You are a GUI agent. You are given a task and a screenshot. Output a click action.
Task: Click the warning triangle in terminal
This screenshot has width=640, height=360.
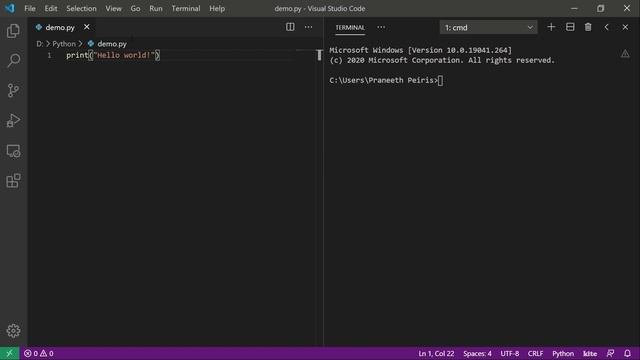(x=625, y=54)
